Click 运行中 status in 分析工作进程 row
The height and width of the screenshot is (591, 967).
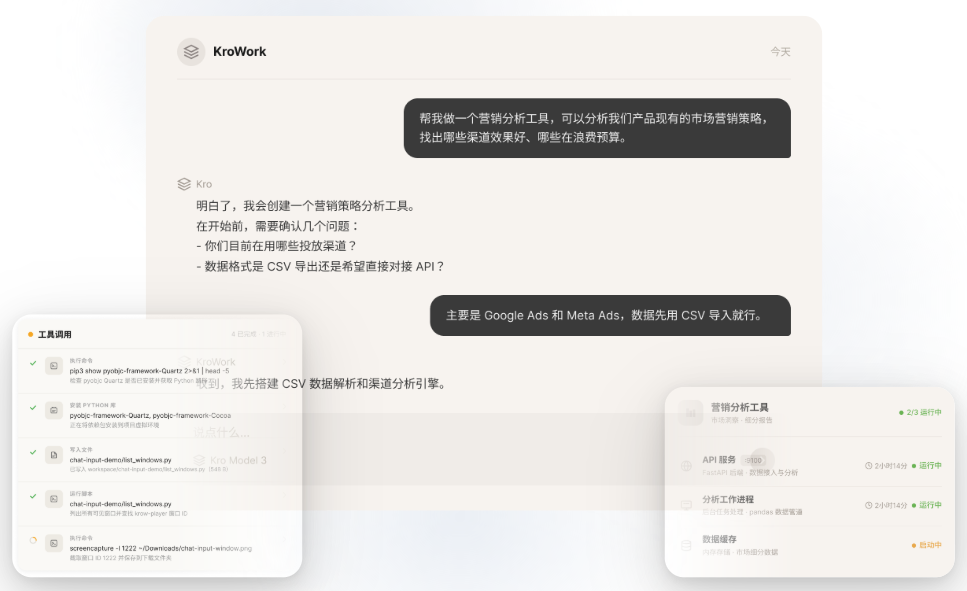tap(927, 505)
